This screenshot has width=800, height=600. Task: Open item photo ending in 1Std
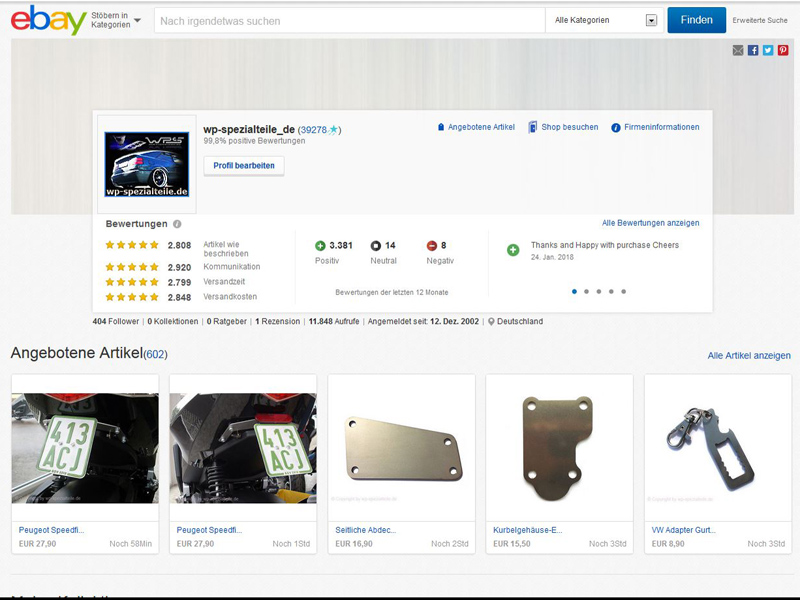tap(243, 448)
